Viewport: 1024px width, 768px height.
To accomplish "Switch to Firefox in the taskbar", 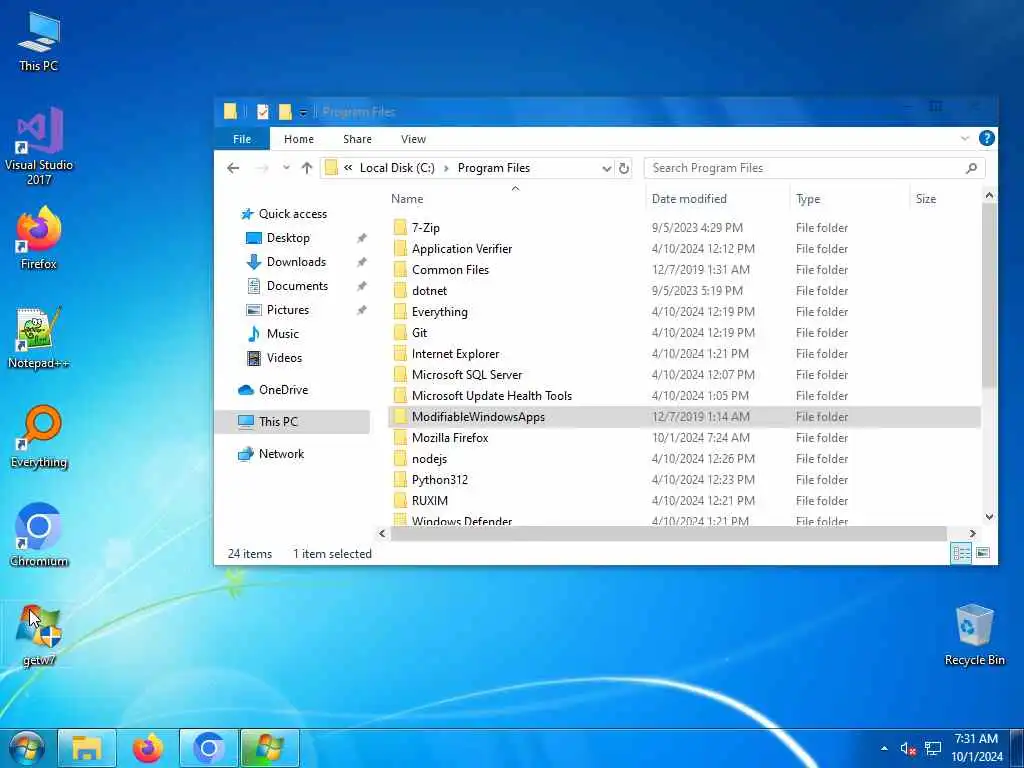I will pos(148,748).
